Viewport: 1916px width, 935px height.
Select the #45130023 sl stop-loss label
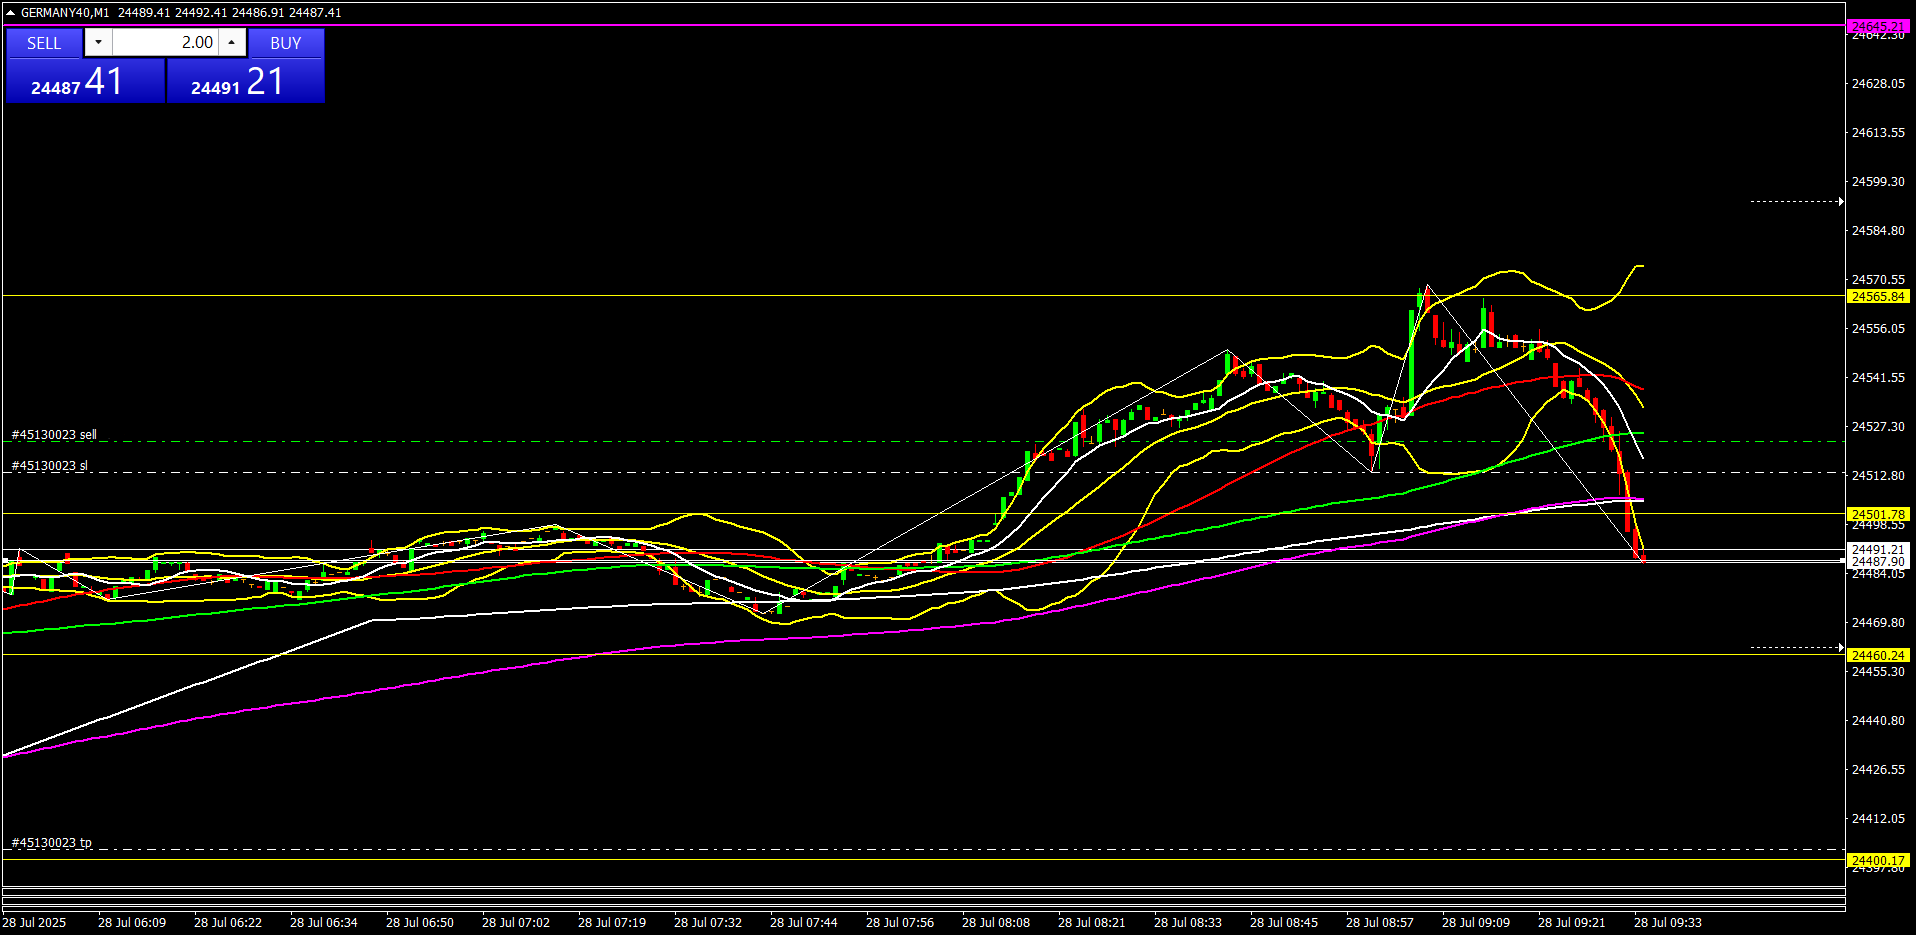pyautogui.click(x=50, y=466)
